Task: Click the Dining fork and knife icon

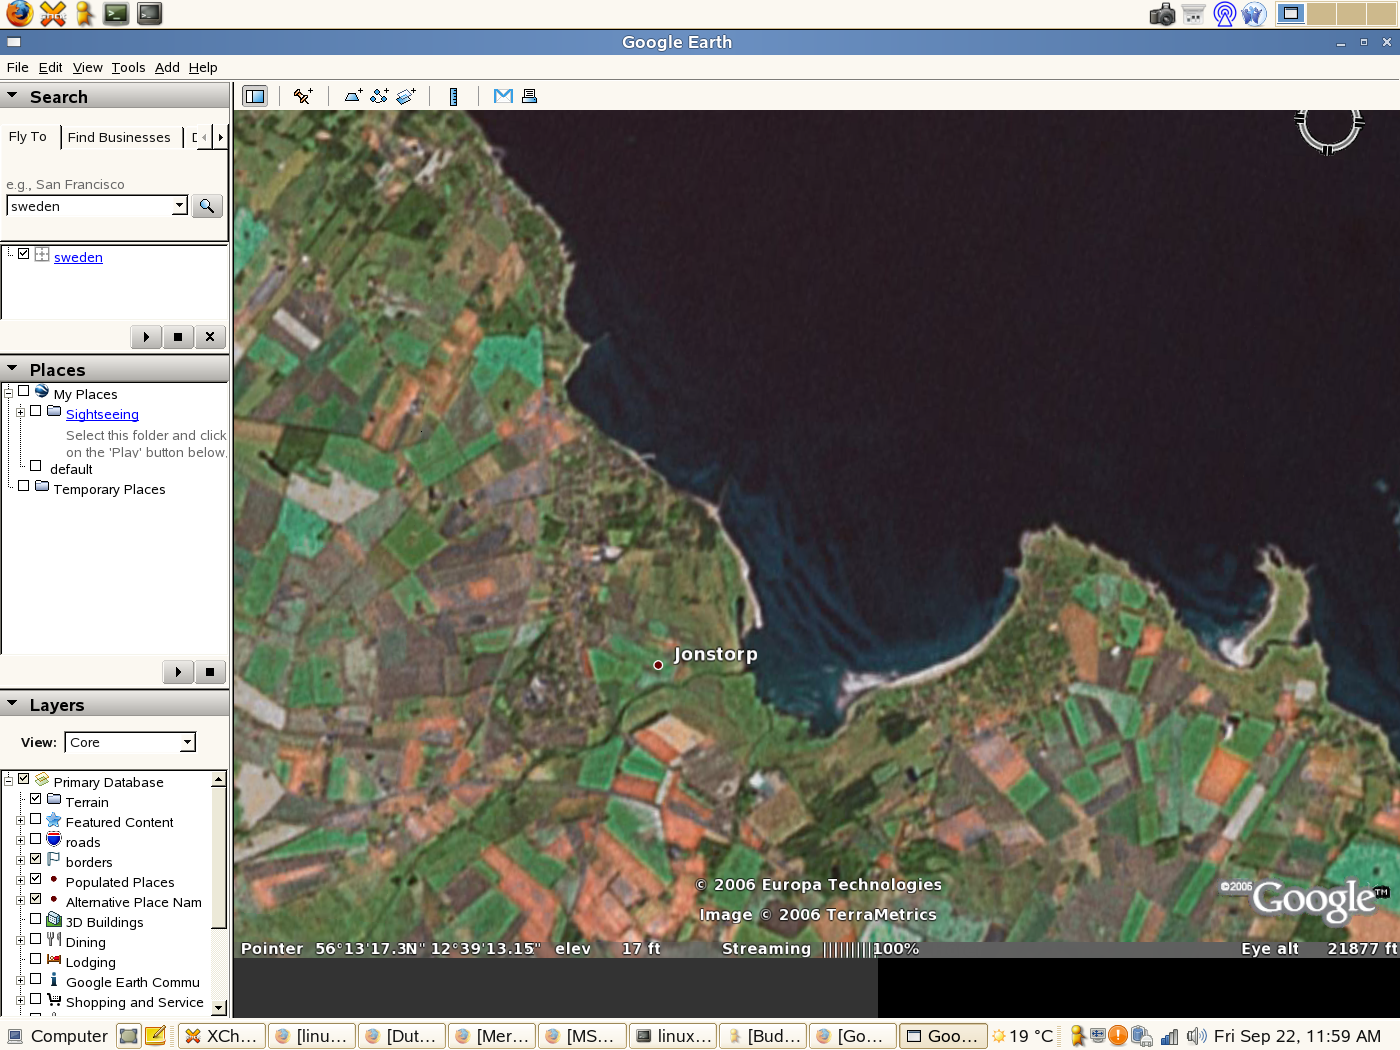Action: (x=54, y=940)
